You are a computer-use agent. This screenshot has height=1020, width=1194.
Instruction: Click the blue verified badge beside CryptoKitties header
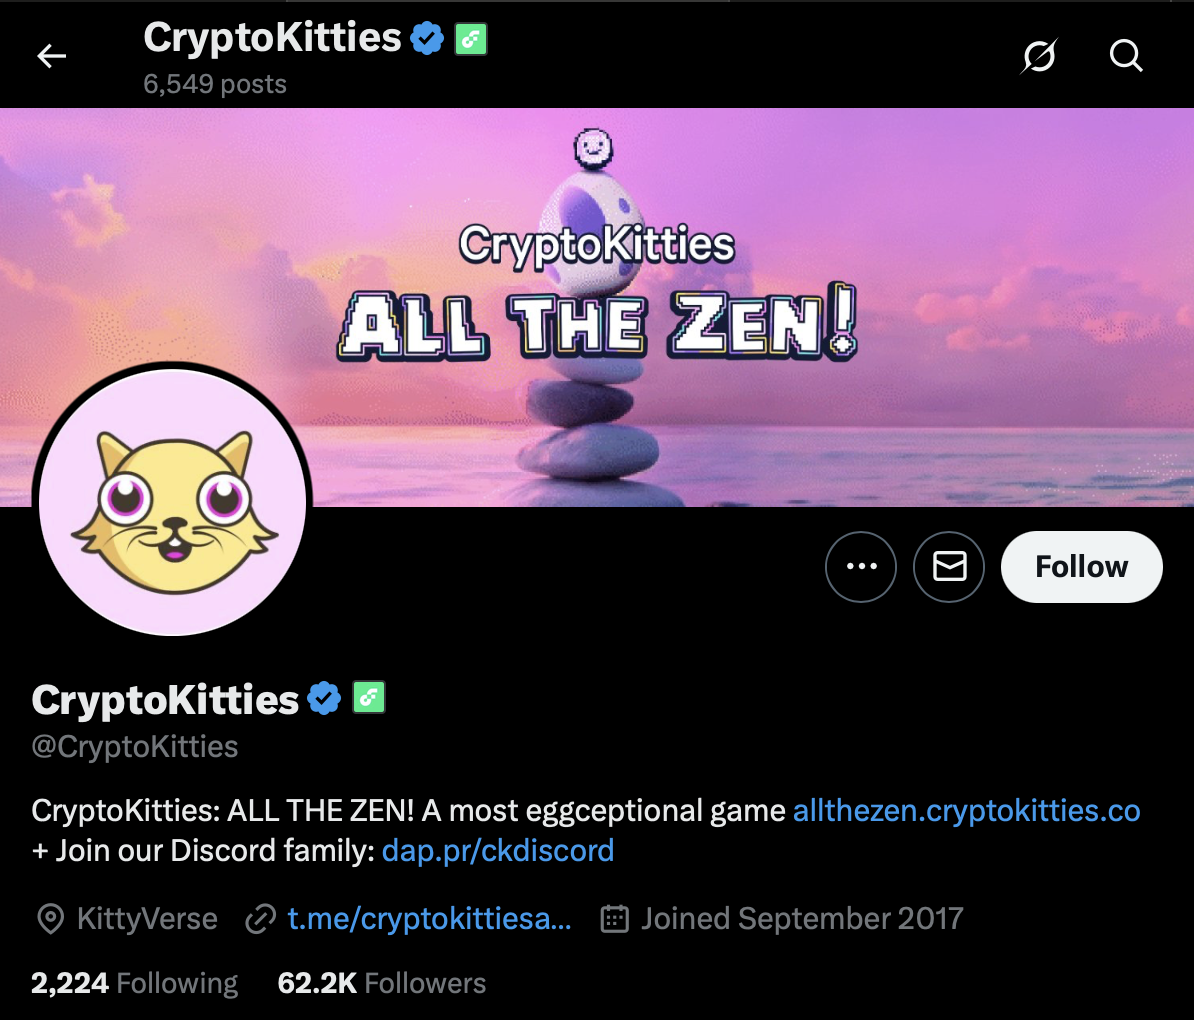point(425,38)
